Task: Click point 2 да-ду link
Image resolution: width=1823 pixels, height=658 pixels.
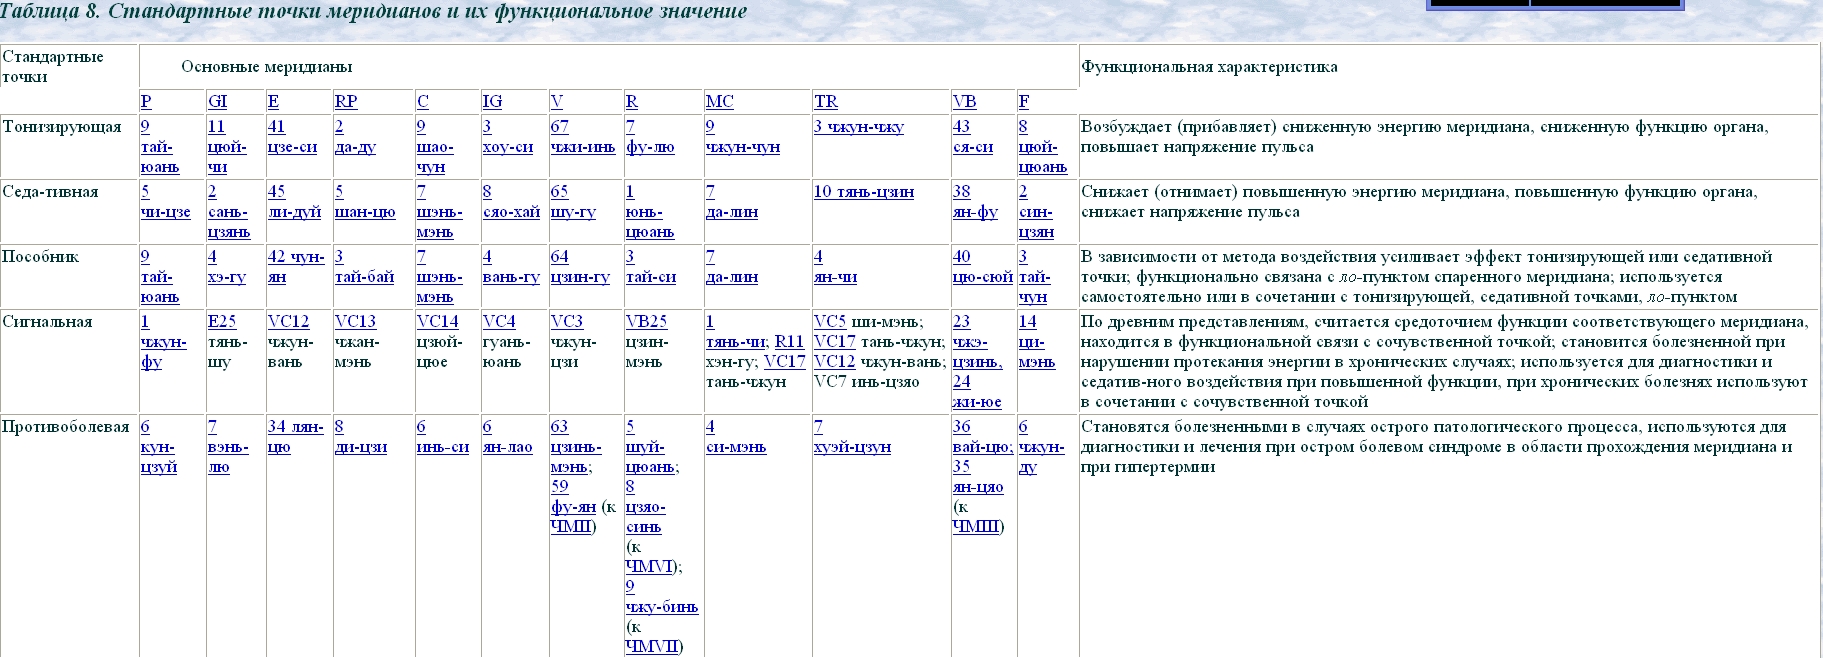Action: click(x=355, y=137)
